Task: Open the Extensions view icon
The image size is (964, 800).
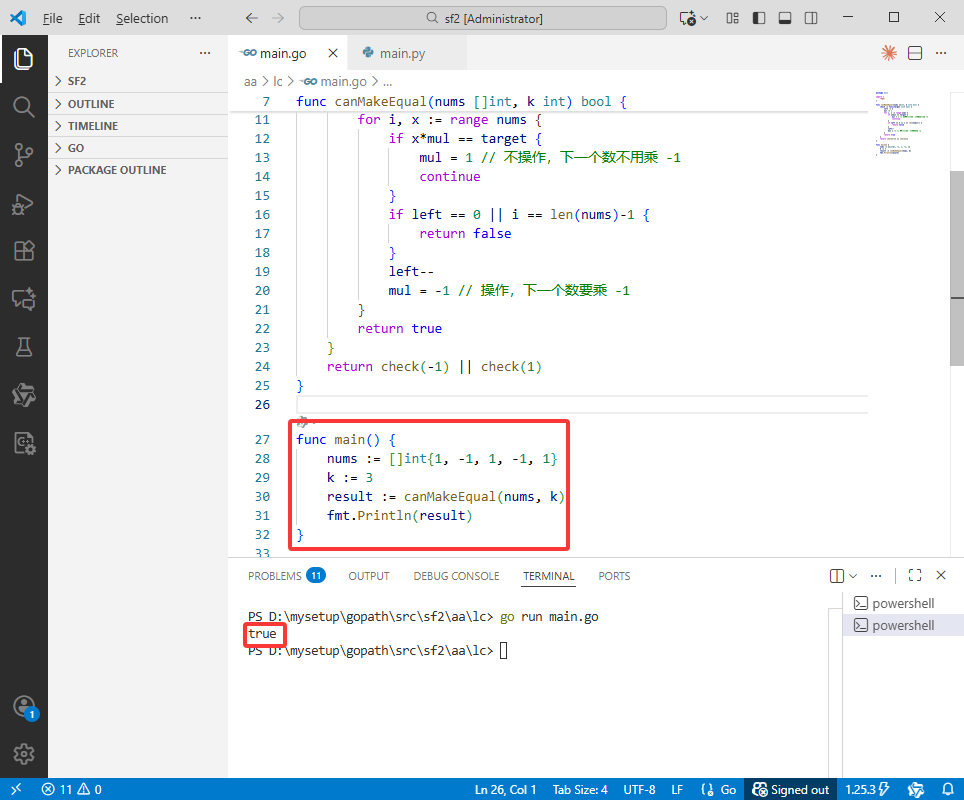Action: [x=23, y=251]
